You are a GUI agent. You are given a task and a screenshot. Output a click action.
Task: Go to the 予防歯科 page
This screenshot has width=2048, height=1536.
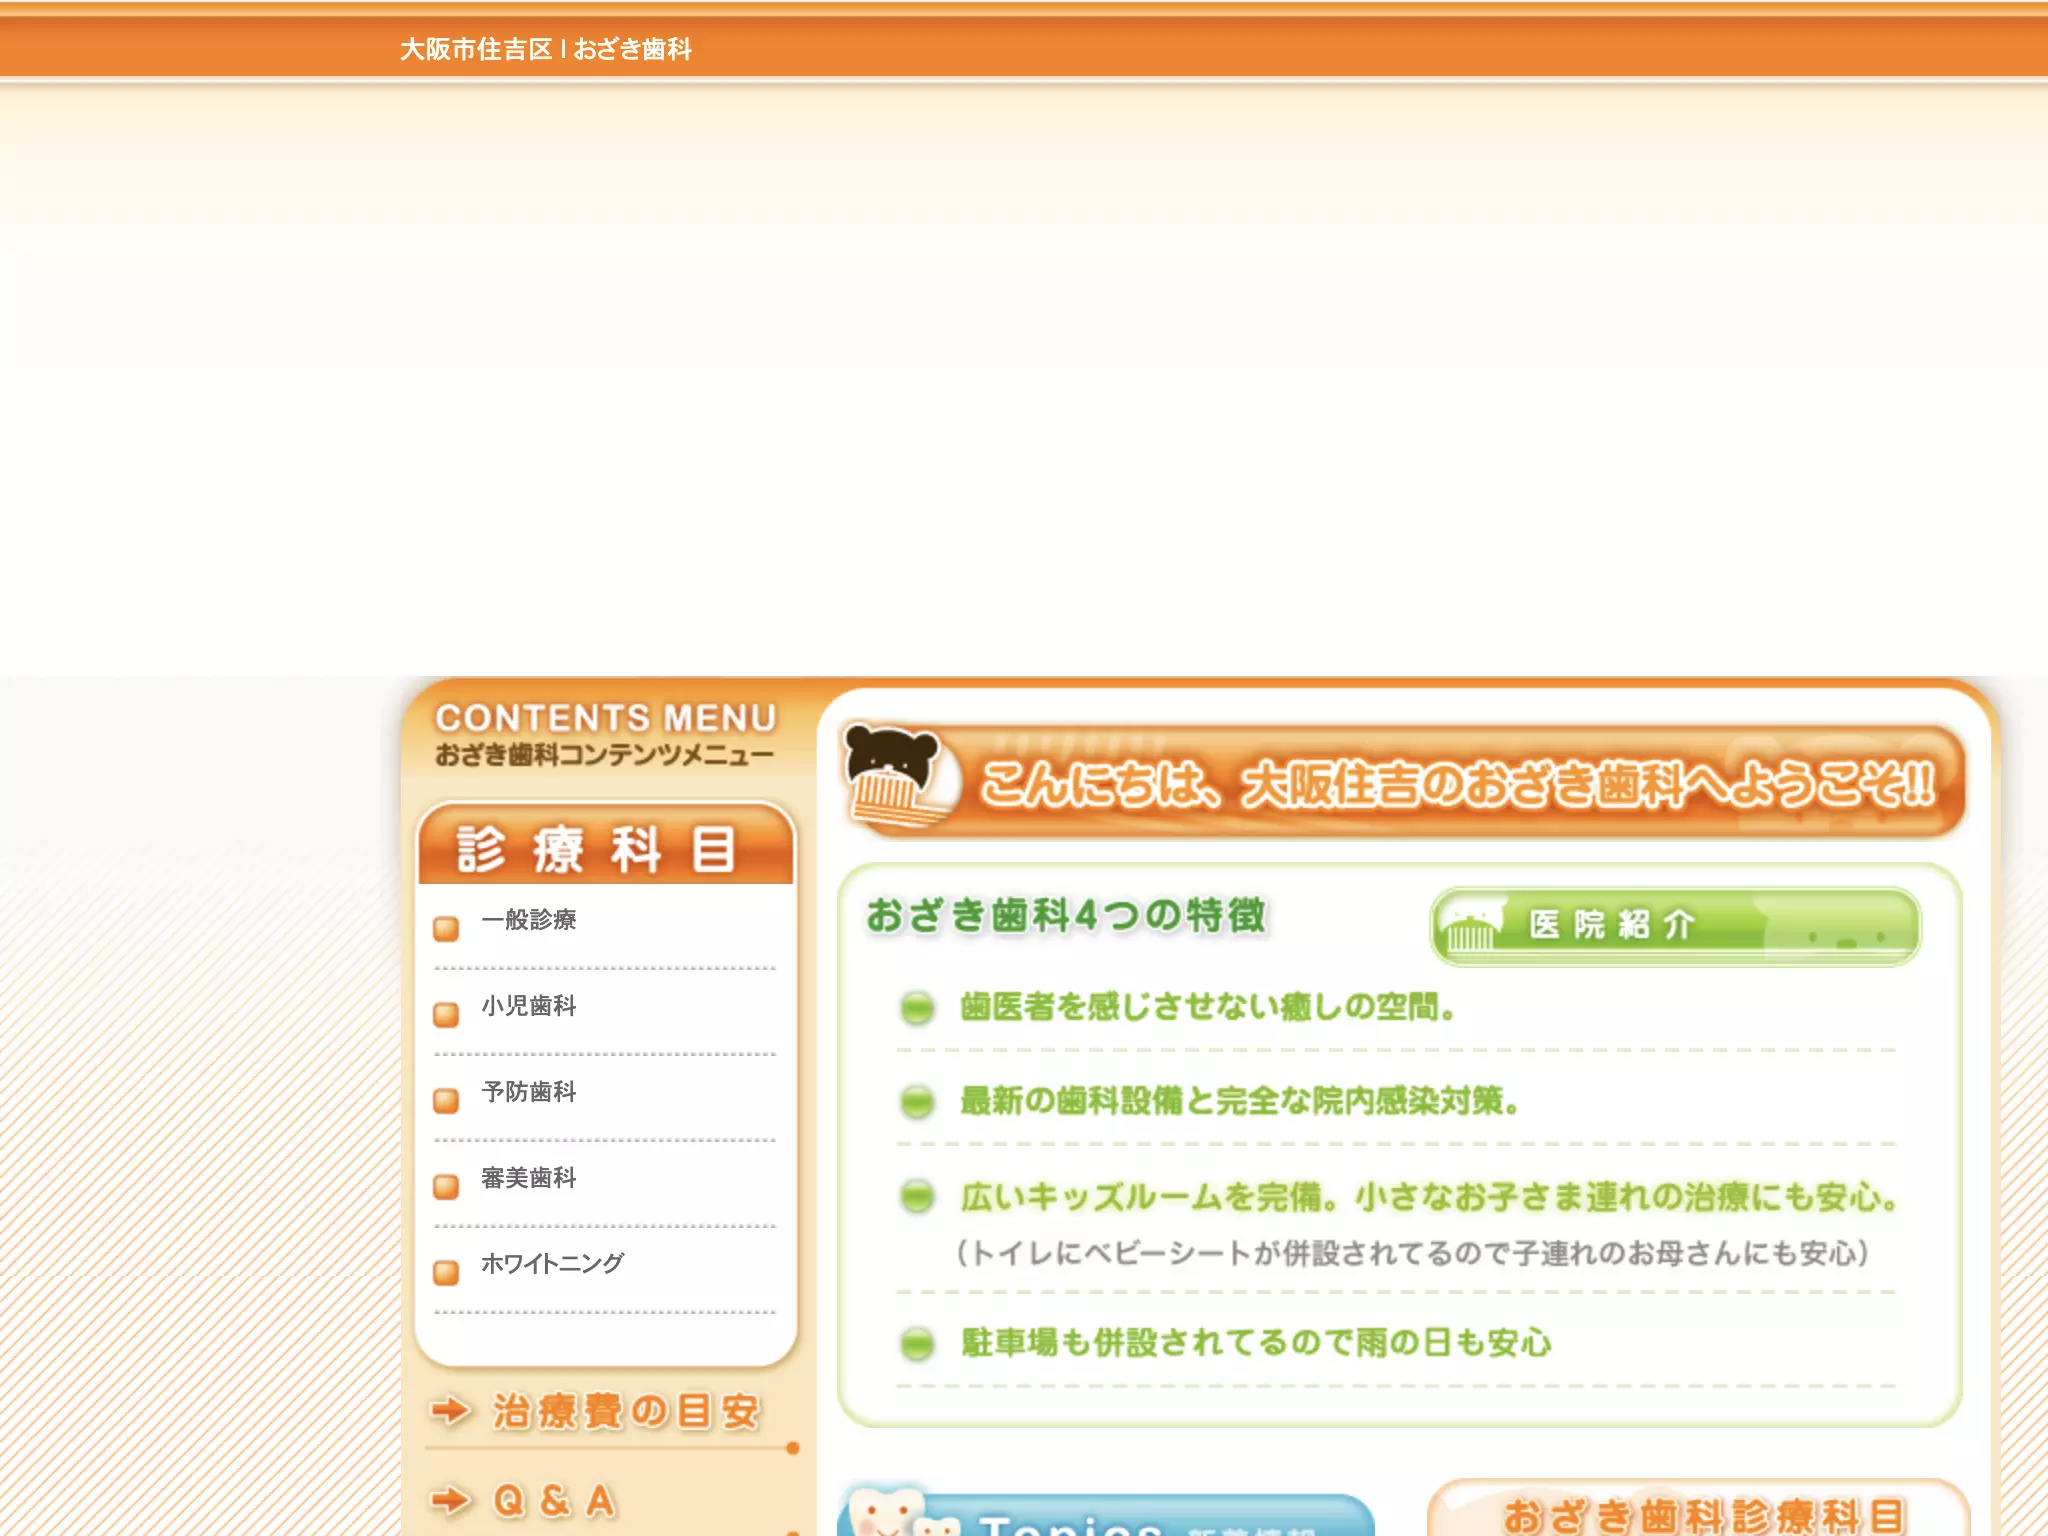click(528, 1092)
